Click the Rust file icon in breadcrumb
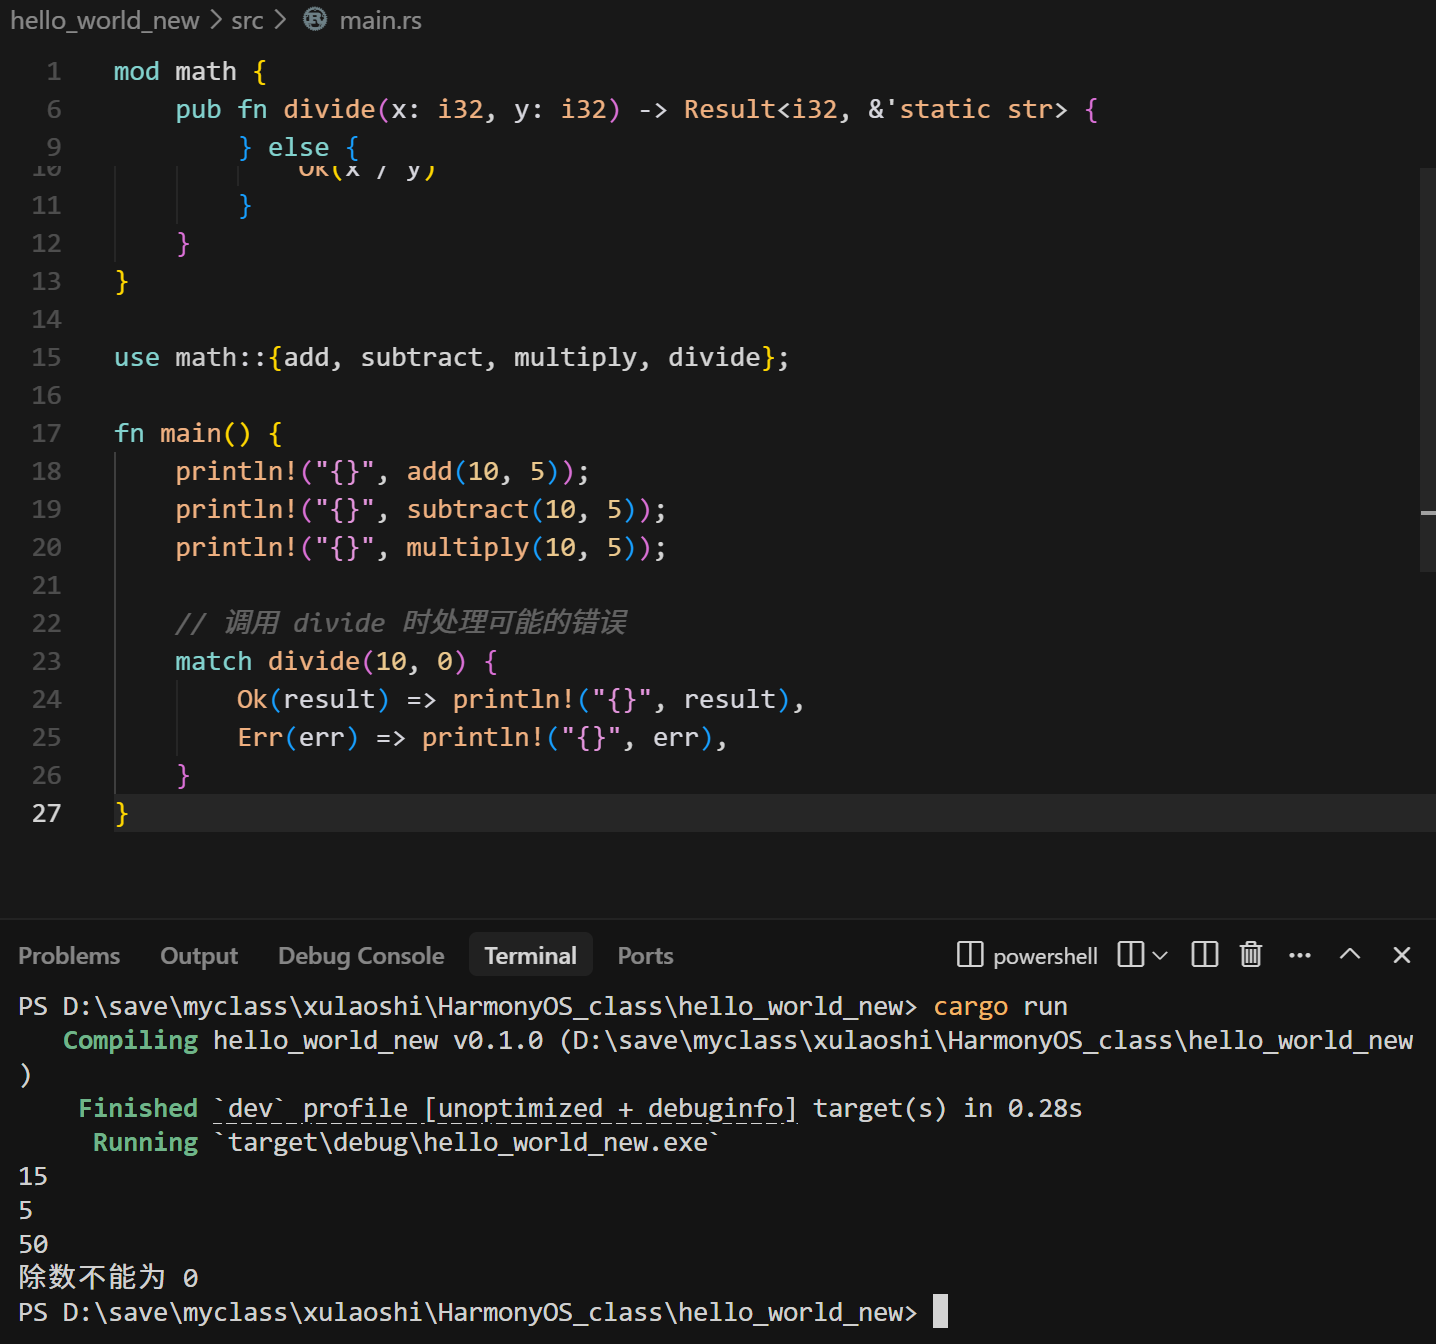Viewport: 1436px width, 1344px height. click(315, 20)
